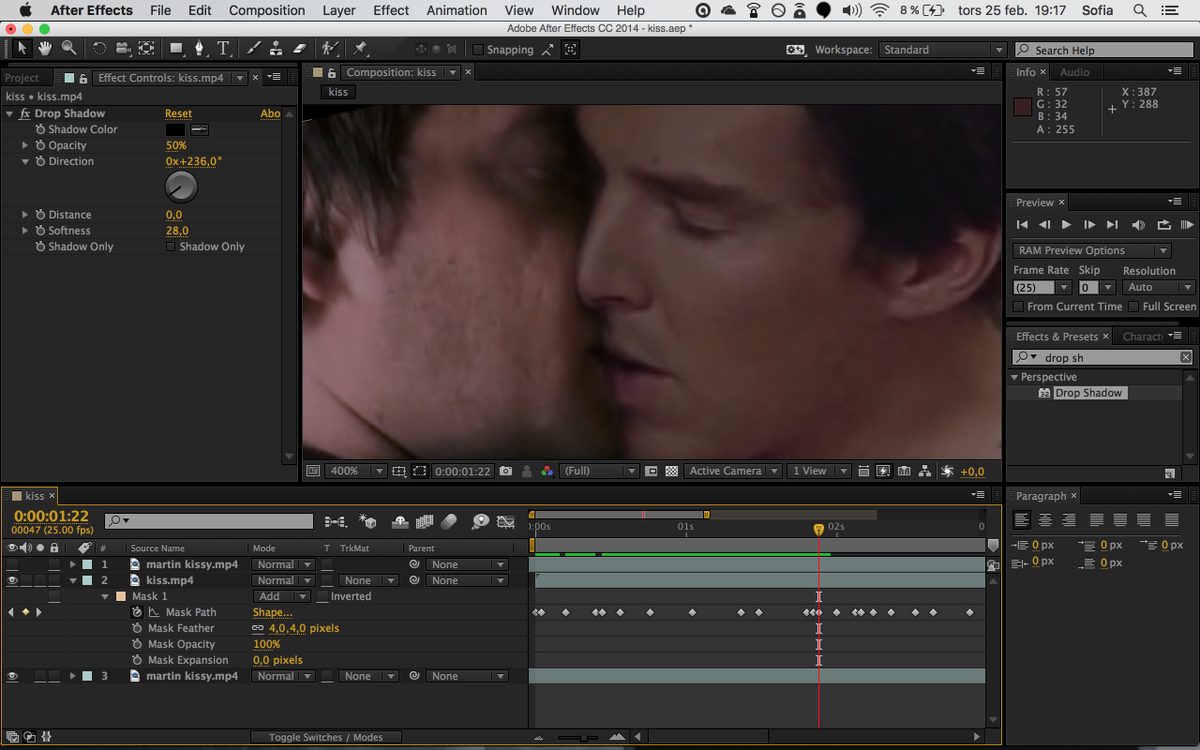Select the Hand tool
Image resolution: width=1200 pixels, height=750 pixels.
click(45, 48)
